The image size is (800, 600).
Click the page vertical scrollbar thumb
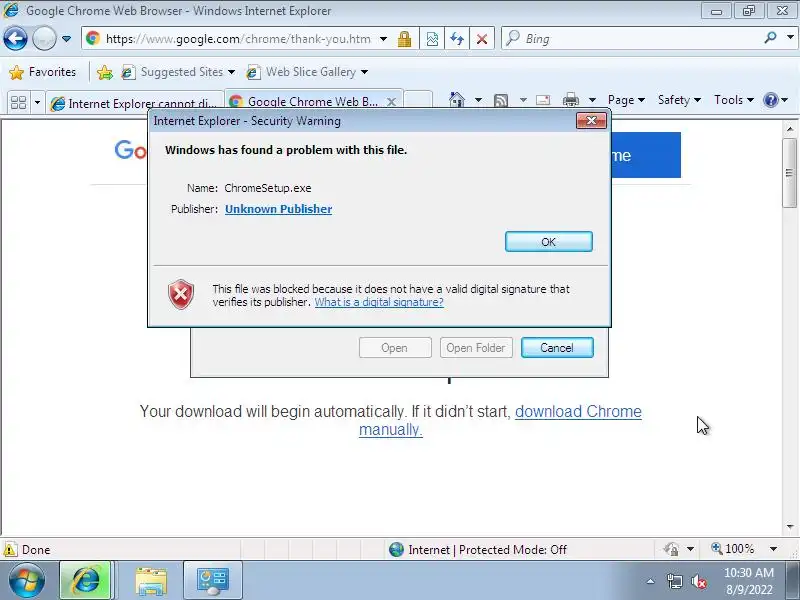(789, 173)
